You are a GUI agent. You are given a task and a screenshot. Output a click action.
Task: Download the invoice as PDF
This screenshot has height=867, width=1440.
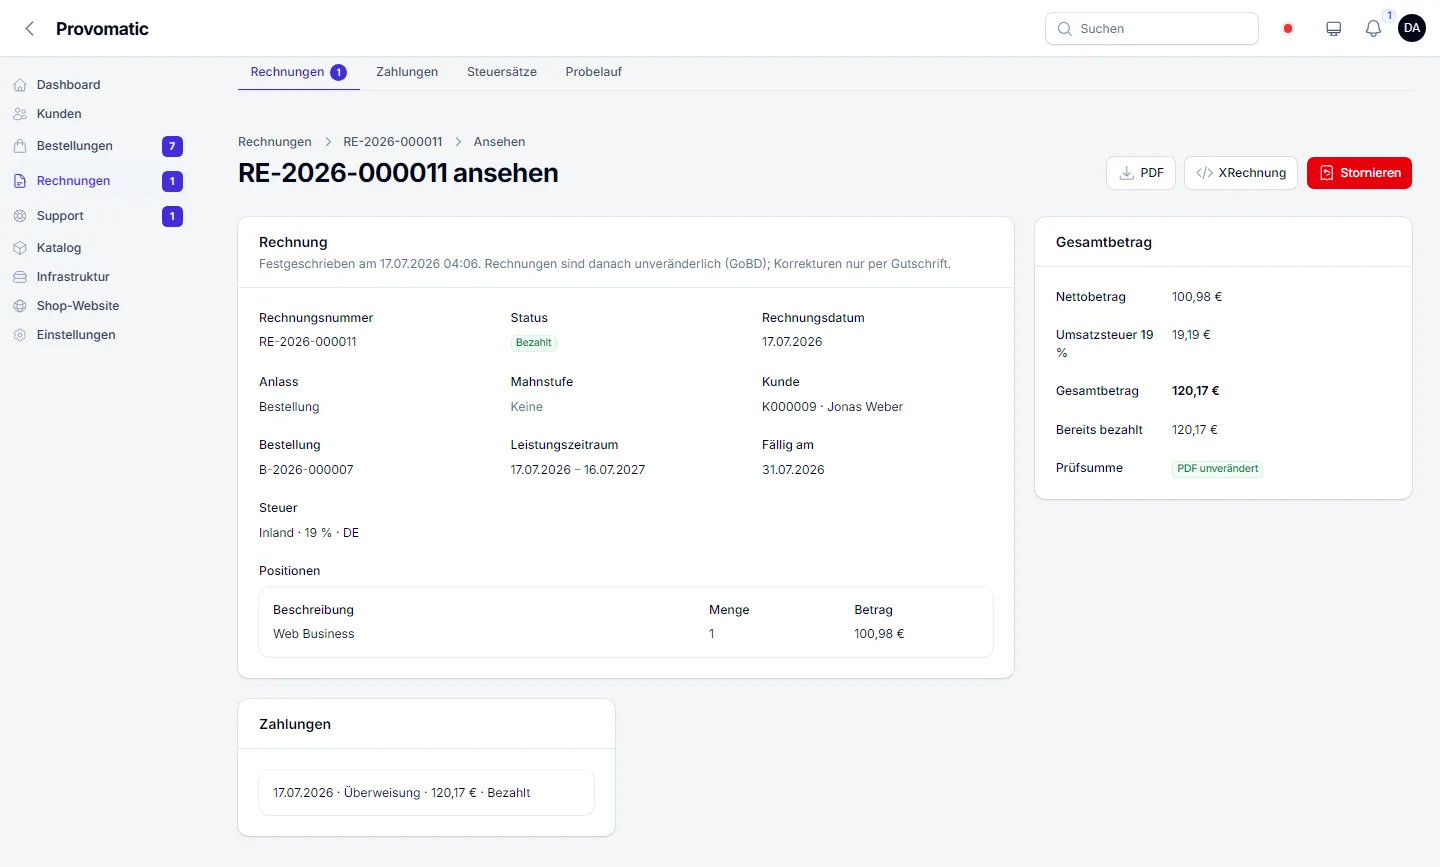click(1141, 173)
